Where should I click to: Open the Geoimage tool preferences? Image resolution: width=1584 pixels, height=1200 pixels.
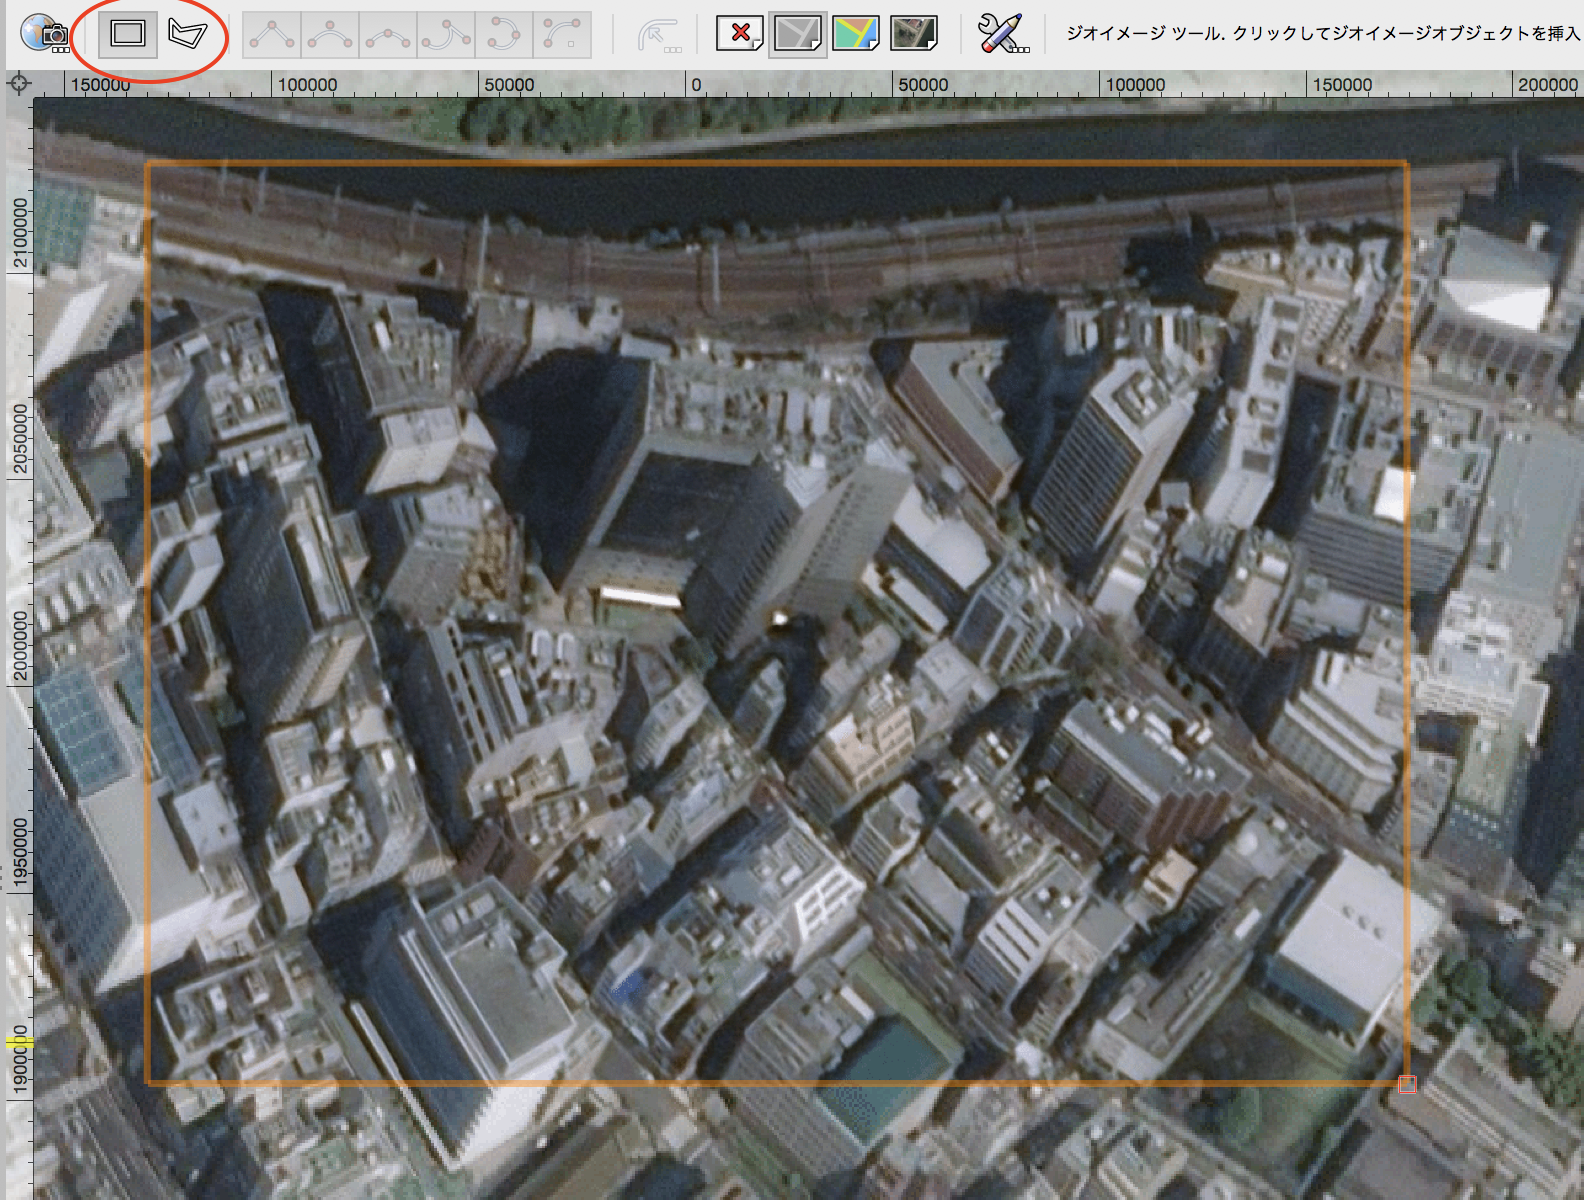pyautogui.click(x=1002, y=34)
